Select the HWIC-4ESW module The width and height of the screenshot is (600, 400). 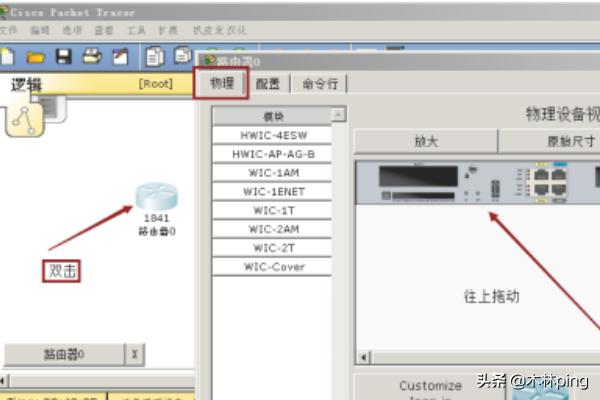(272, 136)
